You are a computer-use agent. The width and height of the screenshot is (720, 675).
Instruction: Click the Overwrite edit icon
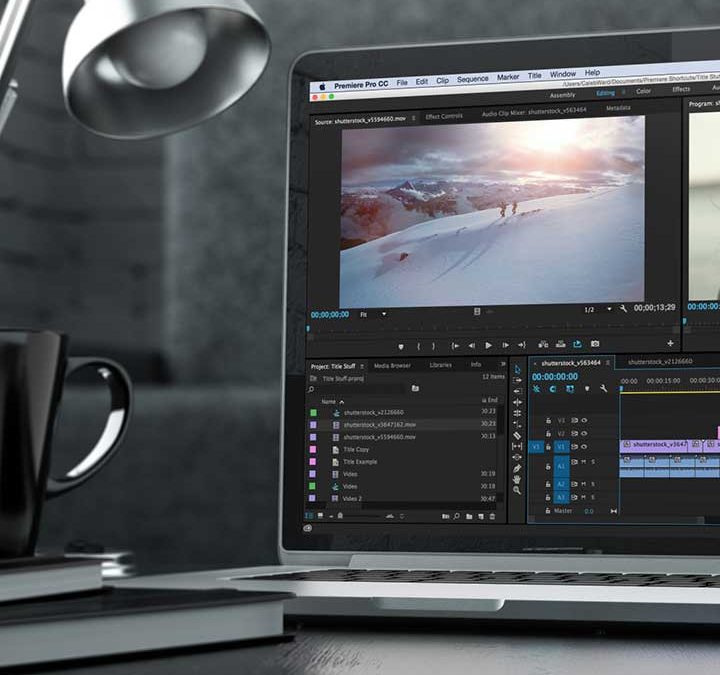coord(561,344)
